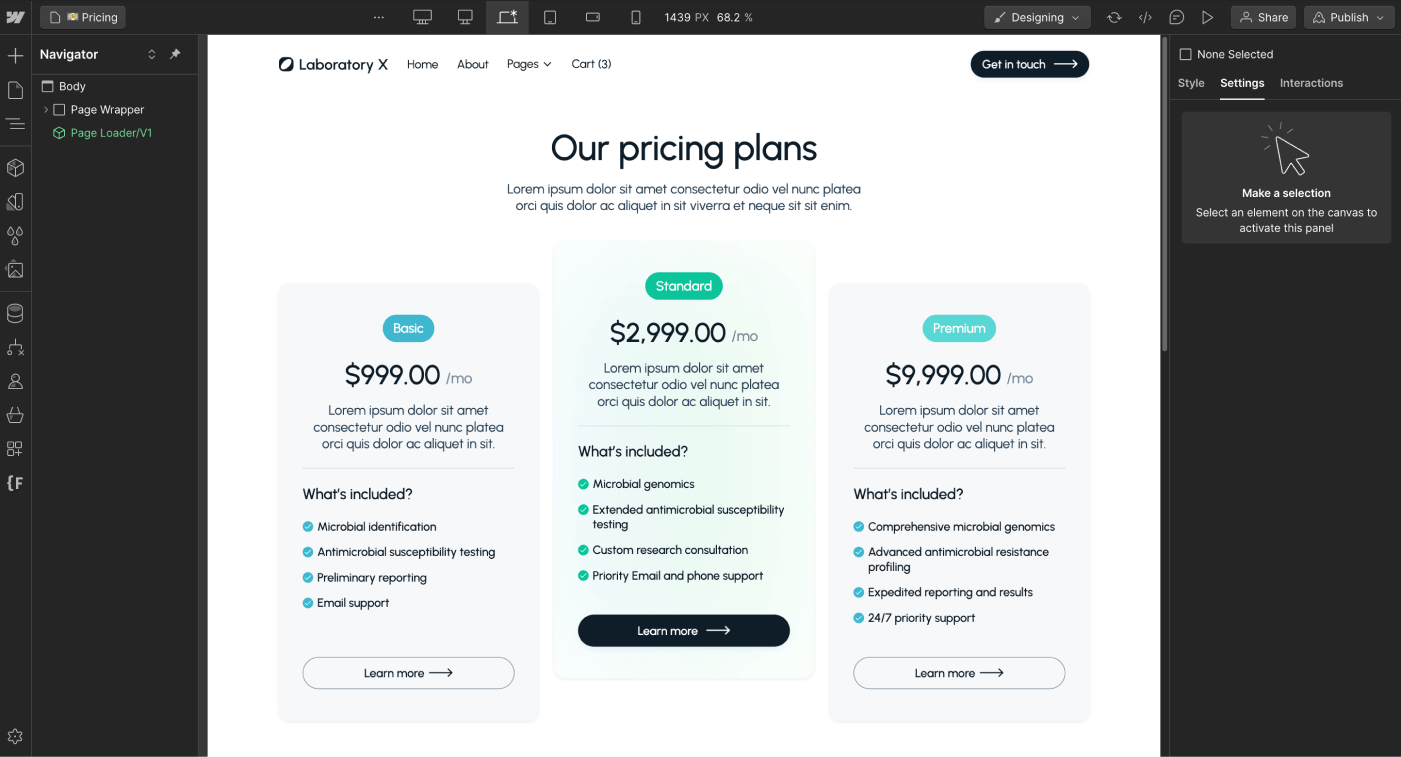Screen dimensions: 1401x757
Task: Switch to the Interactions tab
Action: click(1311, 83)
